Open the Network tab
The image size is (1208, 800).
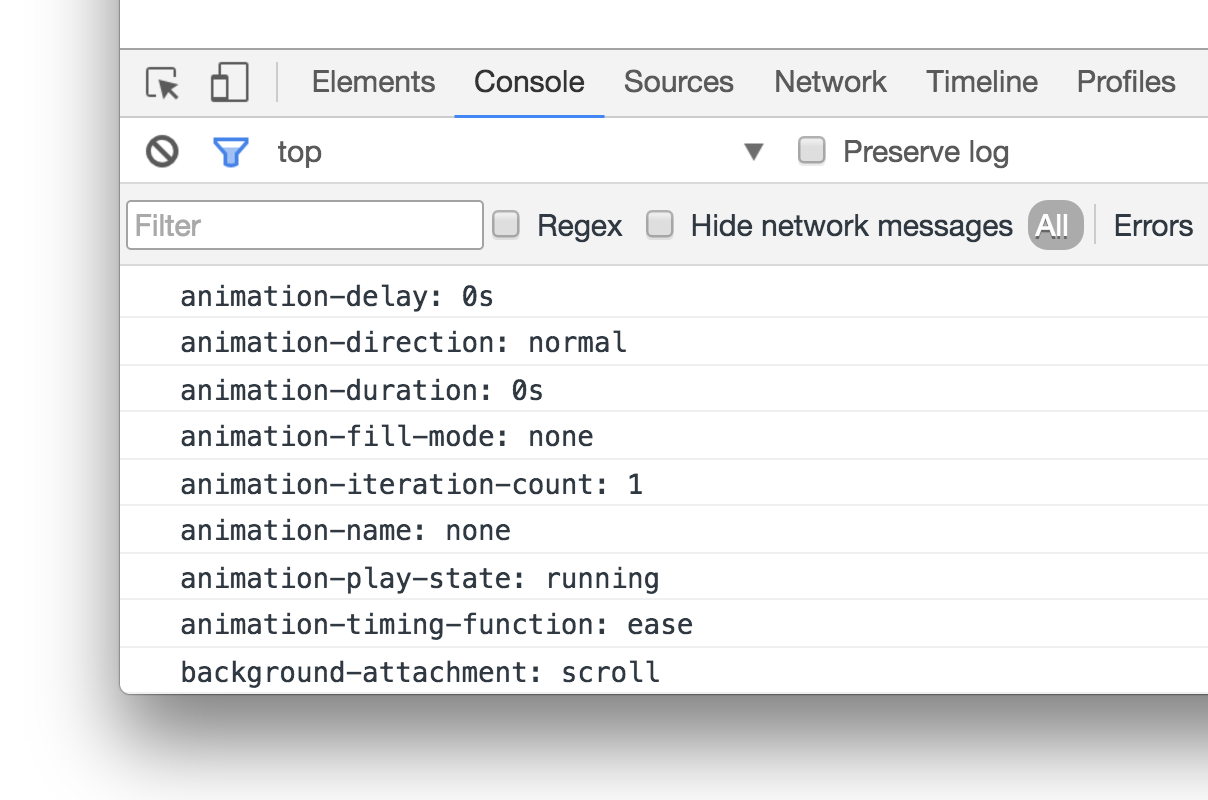830,82
